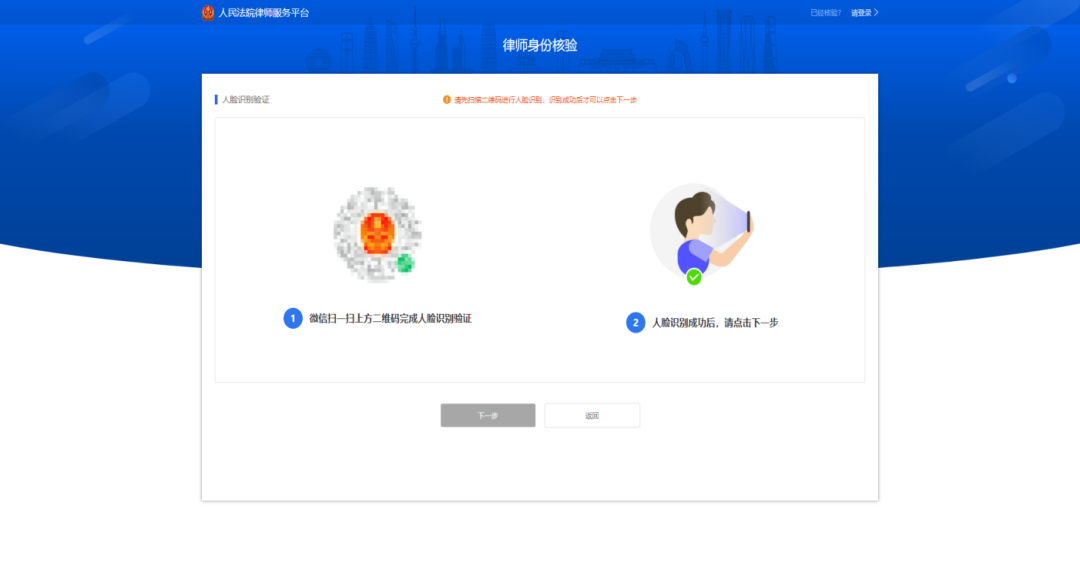Image resolution: width=1080 pixels, height=572 pixels.
Task: Click the blue step 2 number circle
Action: (x=635, y=323)
